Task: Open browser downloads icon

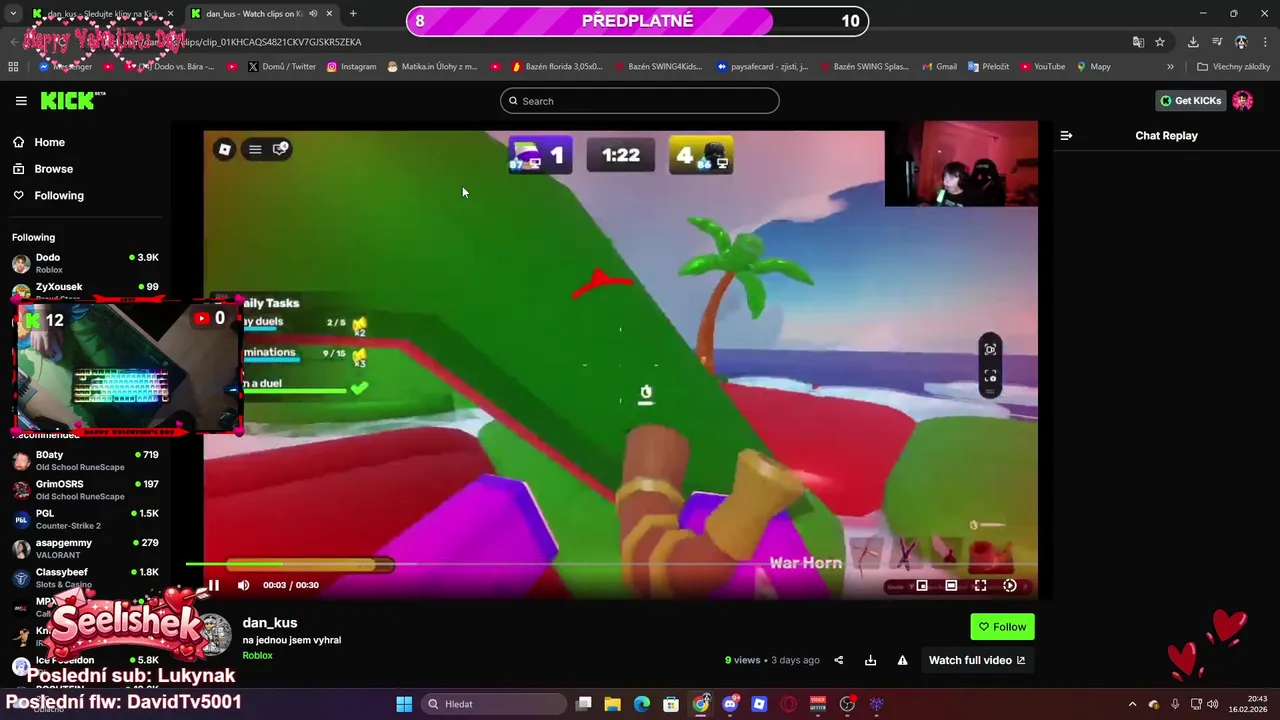Action: click(x=1193, y=42)
